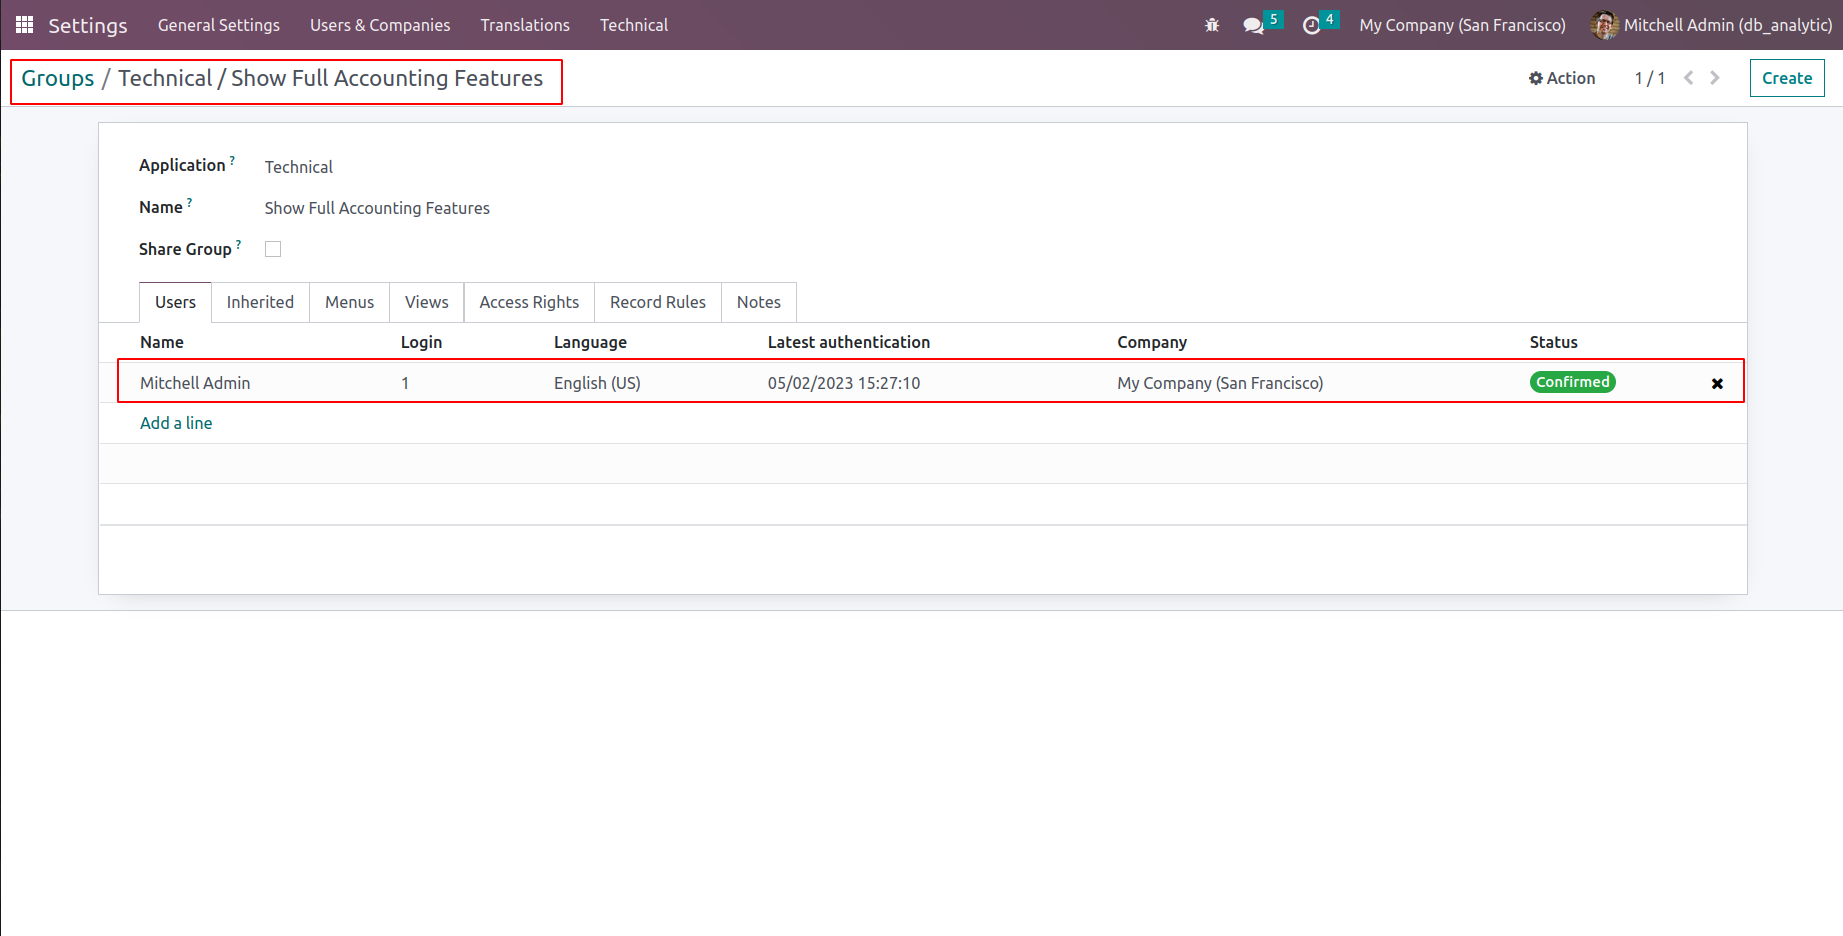Open the Users & Companies menu

380,25
